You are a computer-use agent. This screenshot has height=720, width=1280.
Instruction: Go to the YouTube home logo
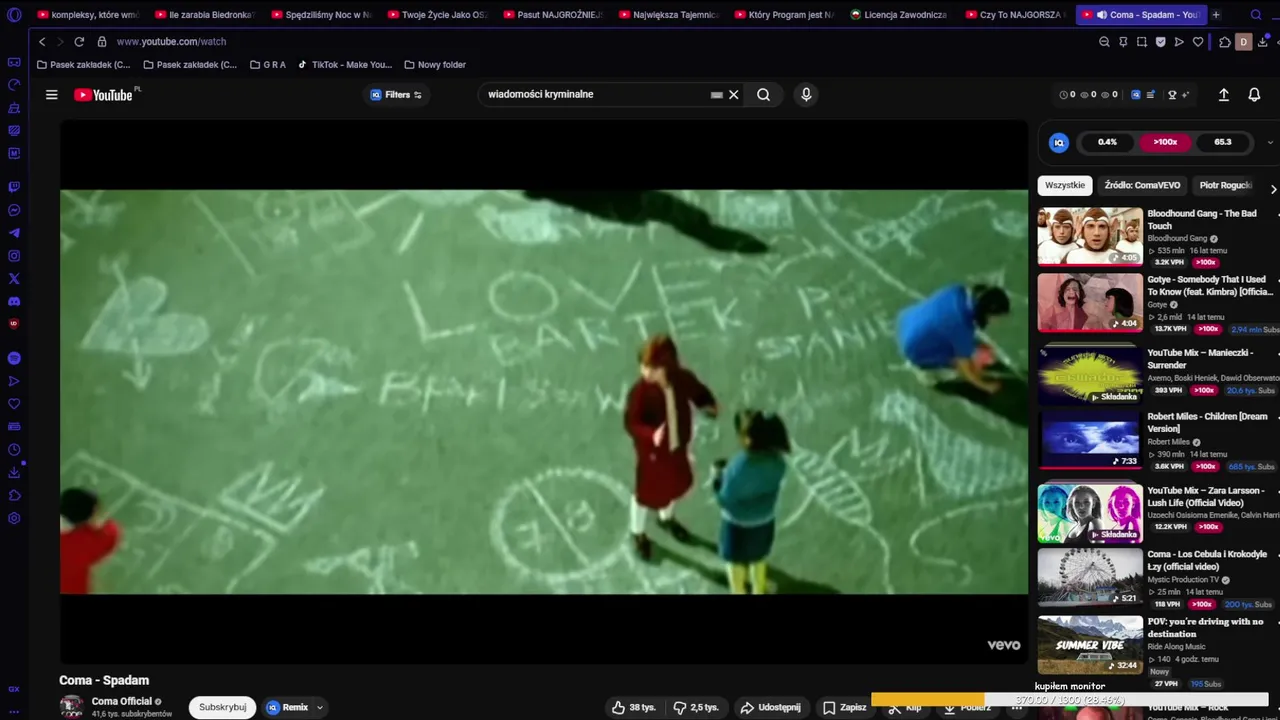point(103,95)
